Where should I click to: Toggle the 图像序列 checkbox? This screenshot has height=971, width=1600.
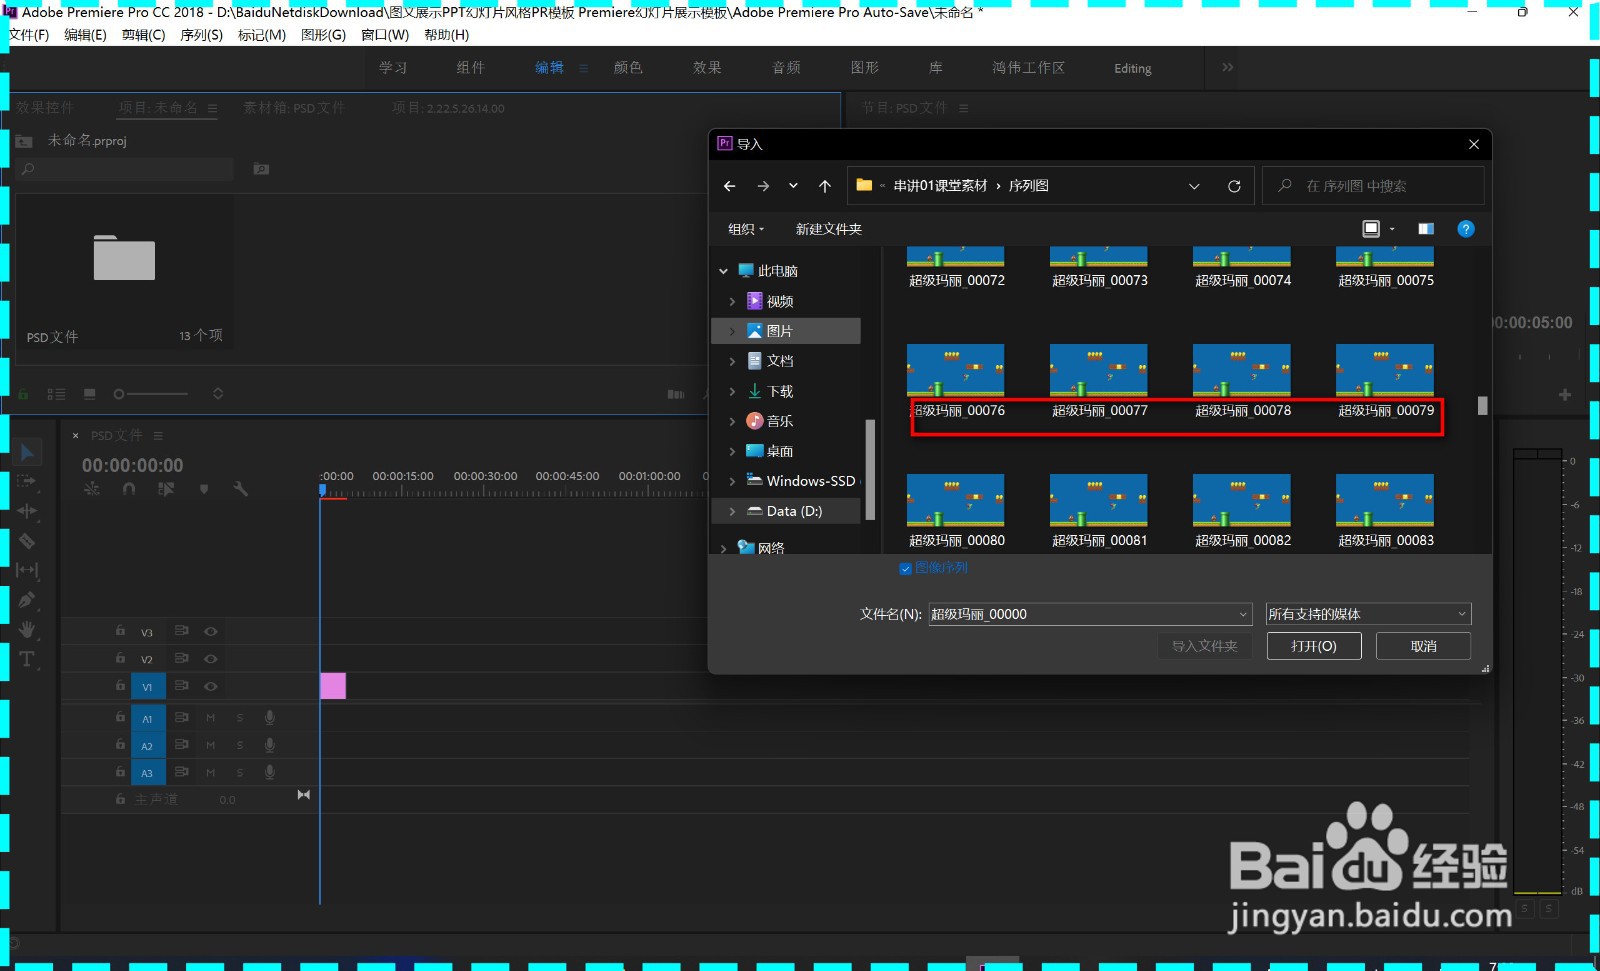click(x=905, y=568)
